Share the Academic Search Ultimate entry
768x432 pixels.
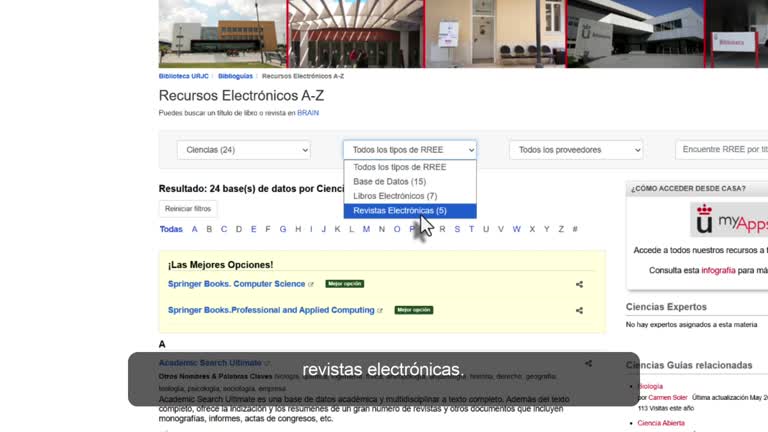[588, 363]
